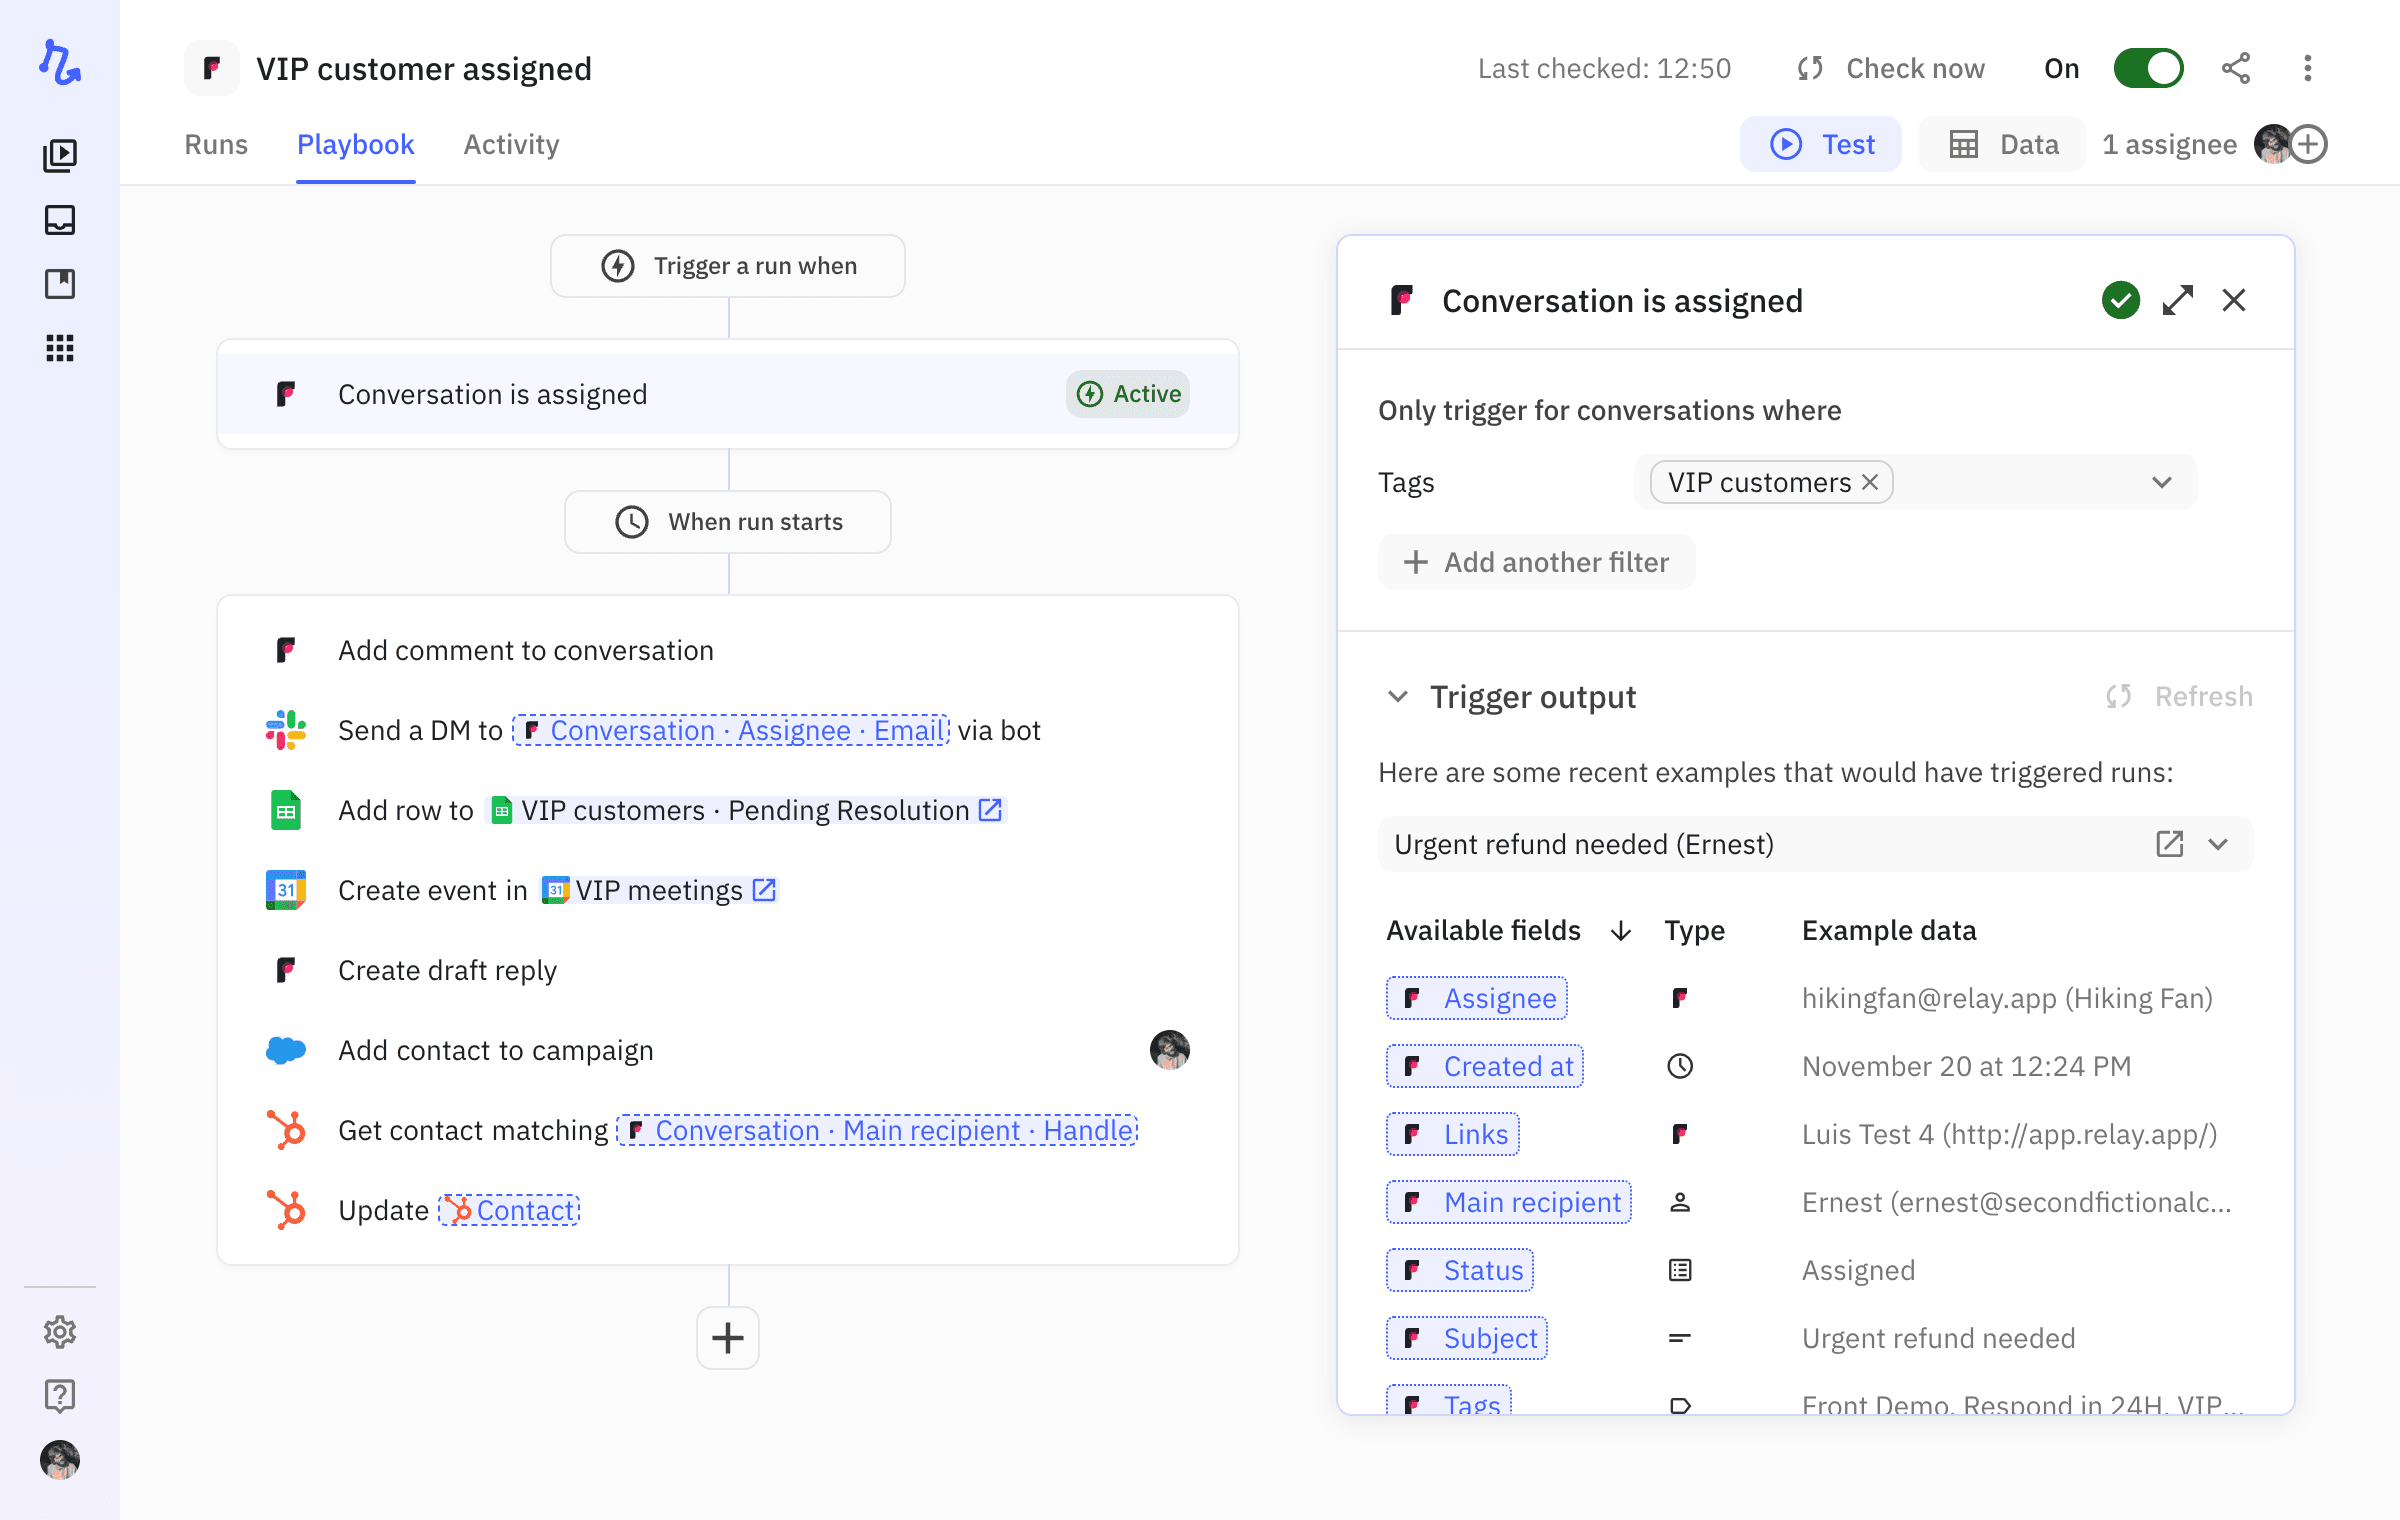
Task: Open settings via the gear icon
Action: coord(60,1332)
